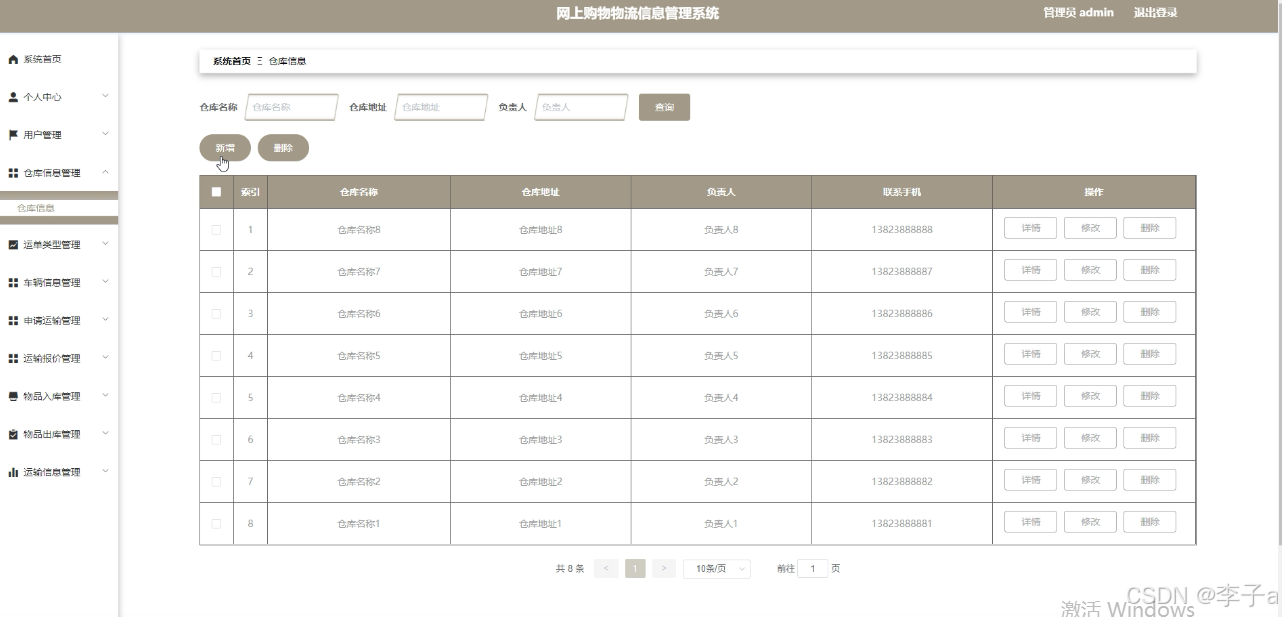Click the 系统首页 home icon in sidebar
The height and width of the screenshot is (617, 1282).
[12, 59]
